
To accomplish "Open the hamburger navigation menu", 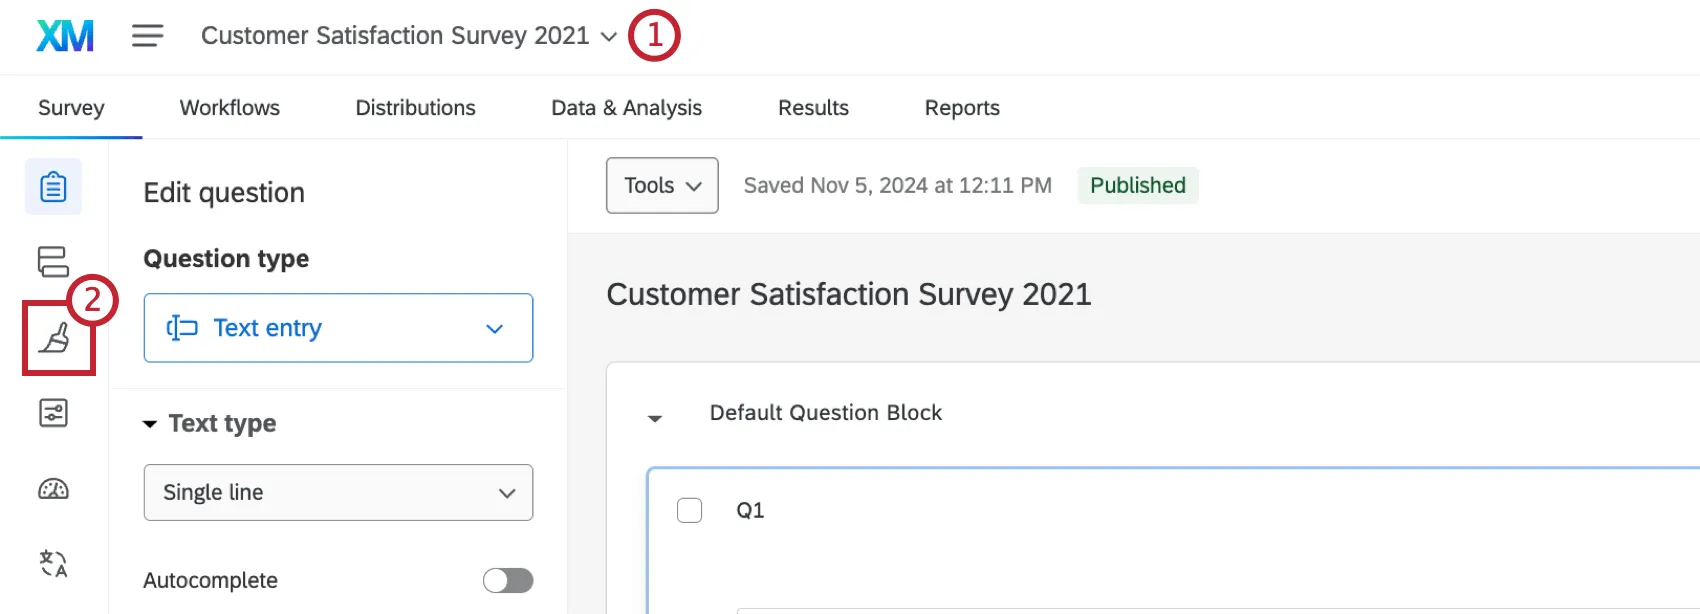I will click(147, 36).
